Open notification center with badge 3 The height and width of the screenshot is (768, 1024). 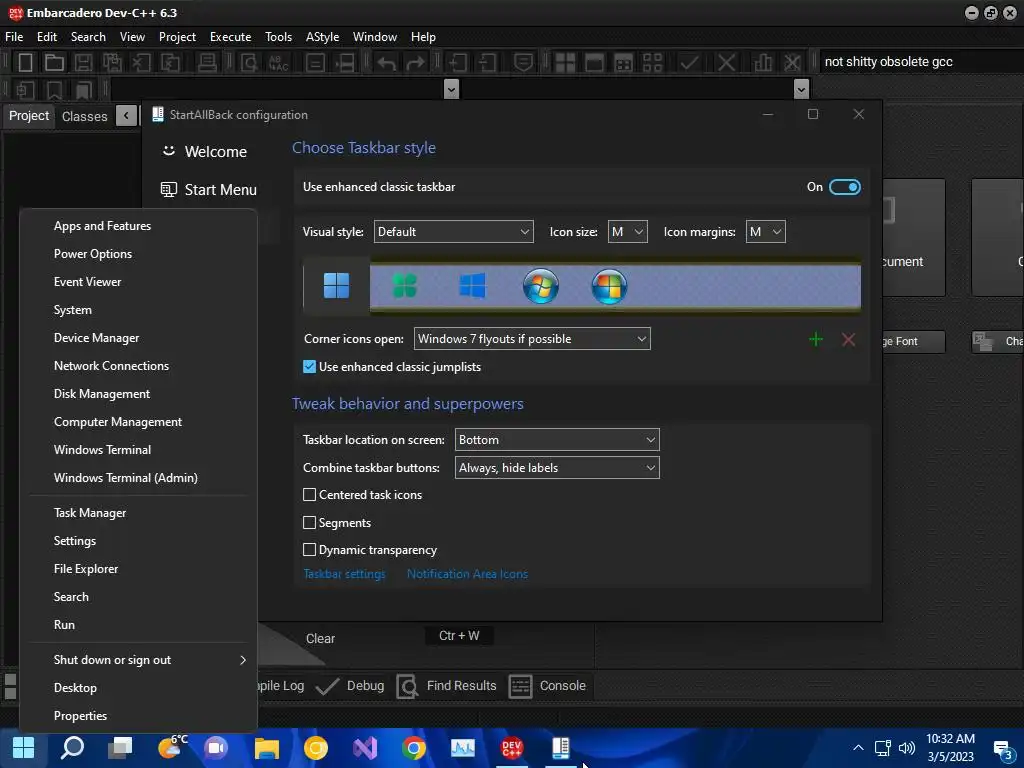pyautogui.click(x=1003, y=749)
